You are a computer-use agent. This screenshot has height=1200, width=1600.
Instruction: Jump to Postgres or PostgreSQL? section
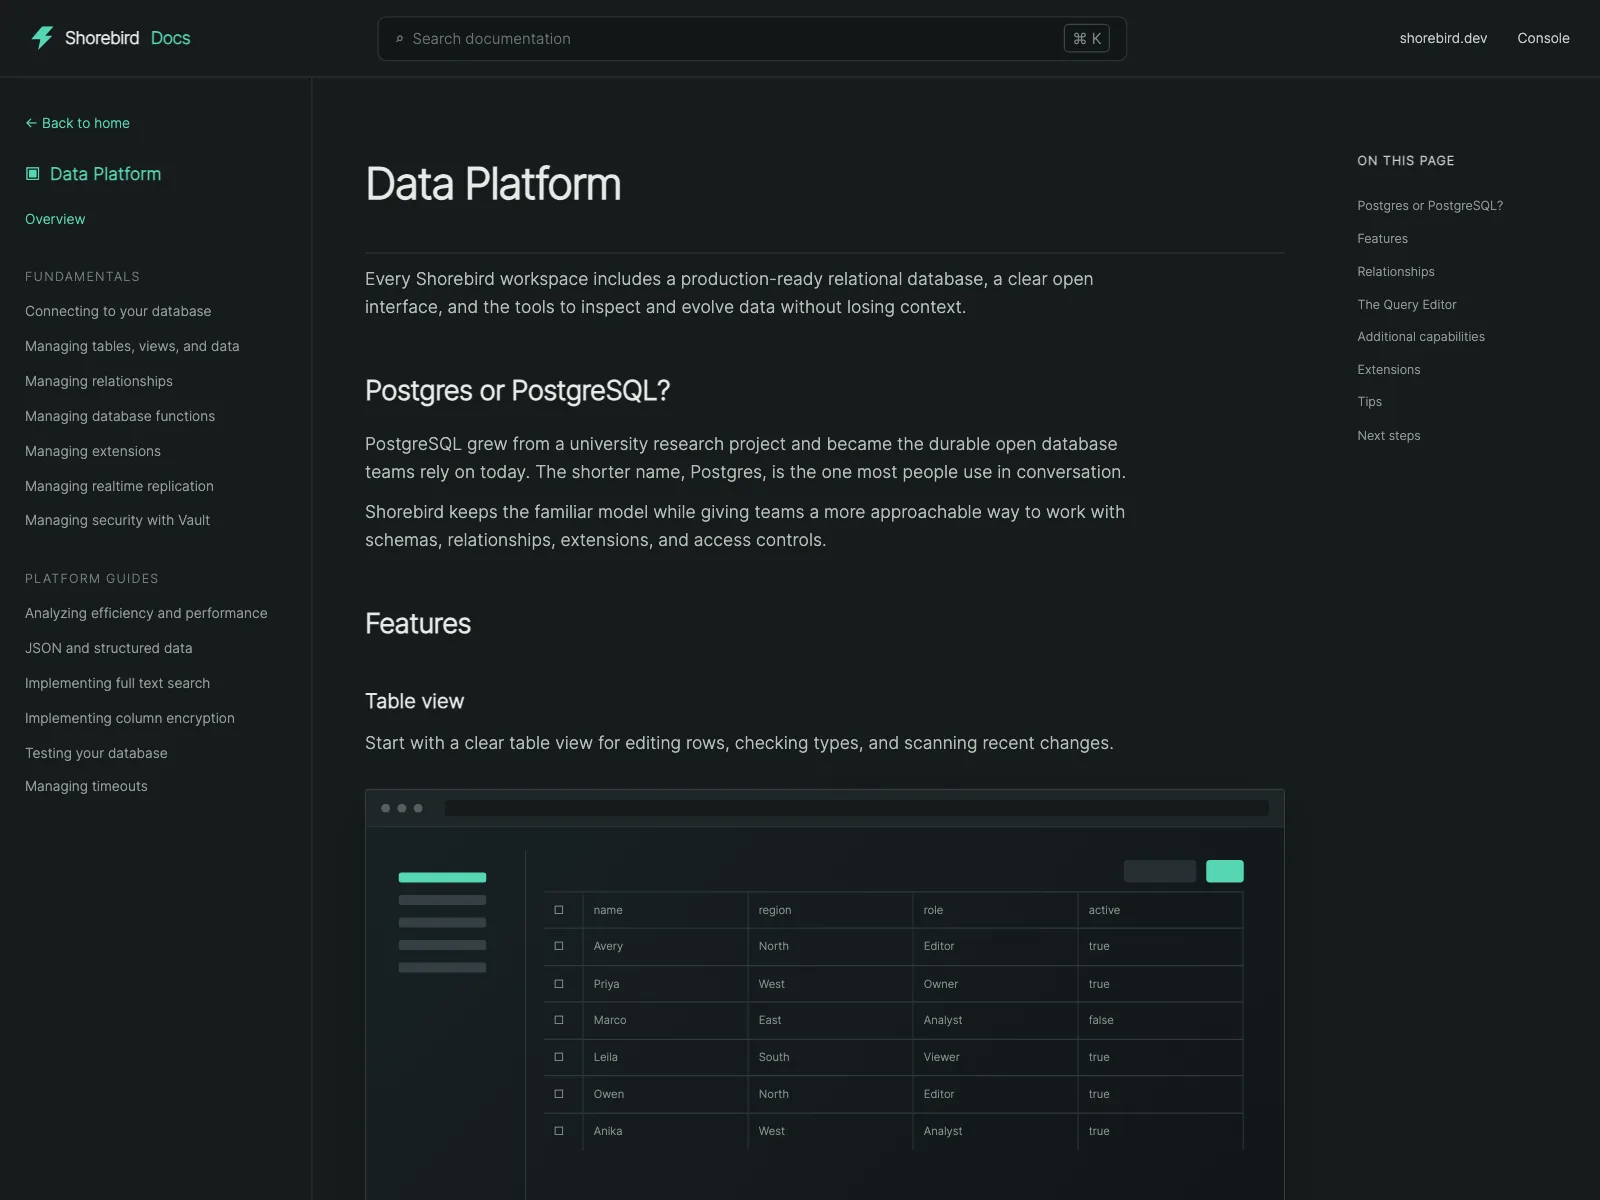point(1430,206)
